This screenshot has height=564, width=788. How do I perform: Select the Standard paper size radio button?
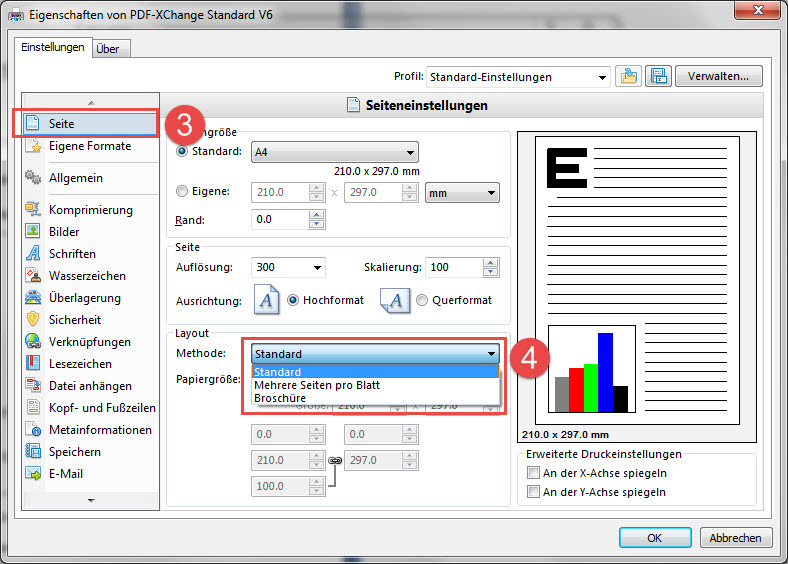coord(182,151)
